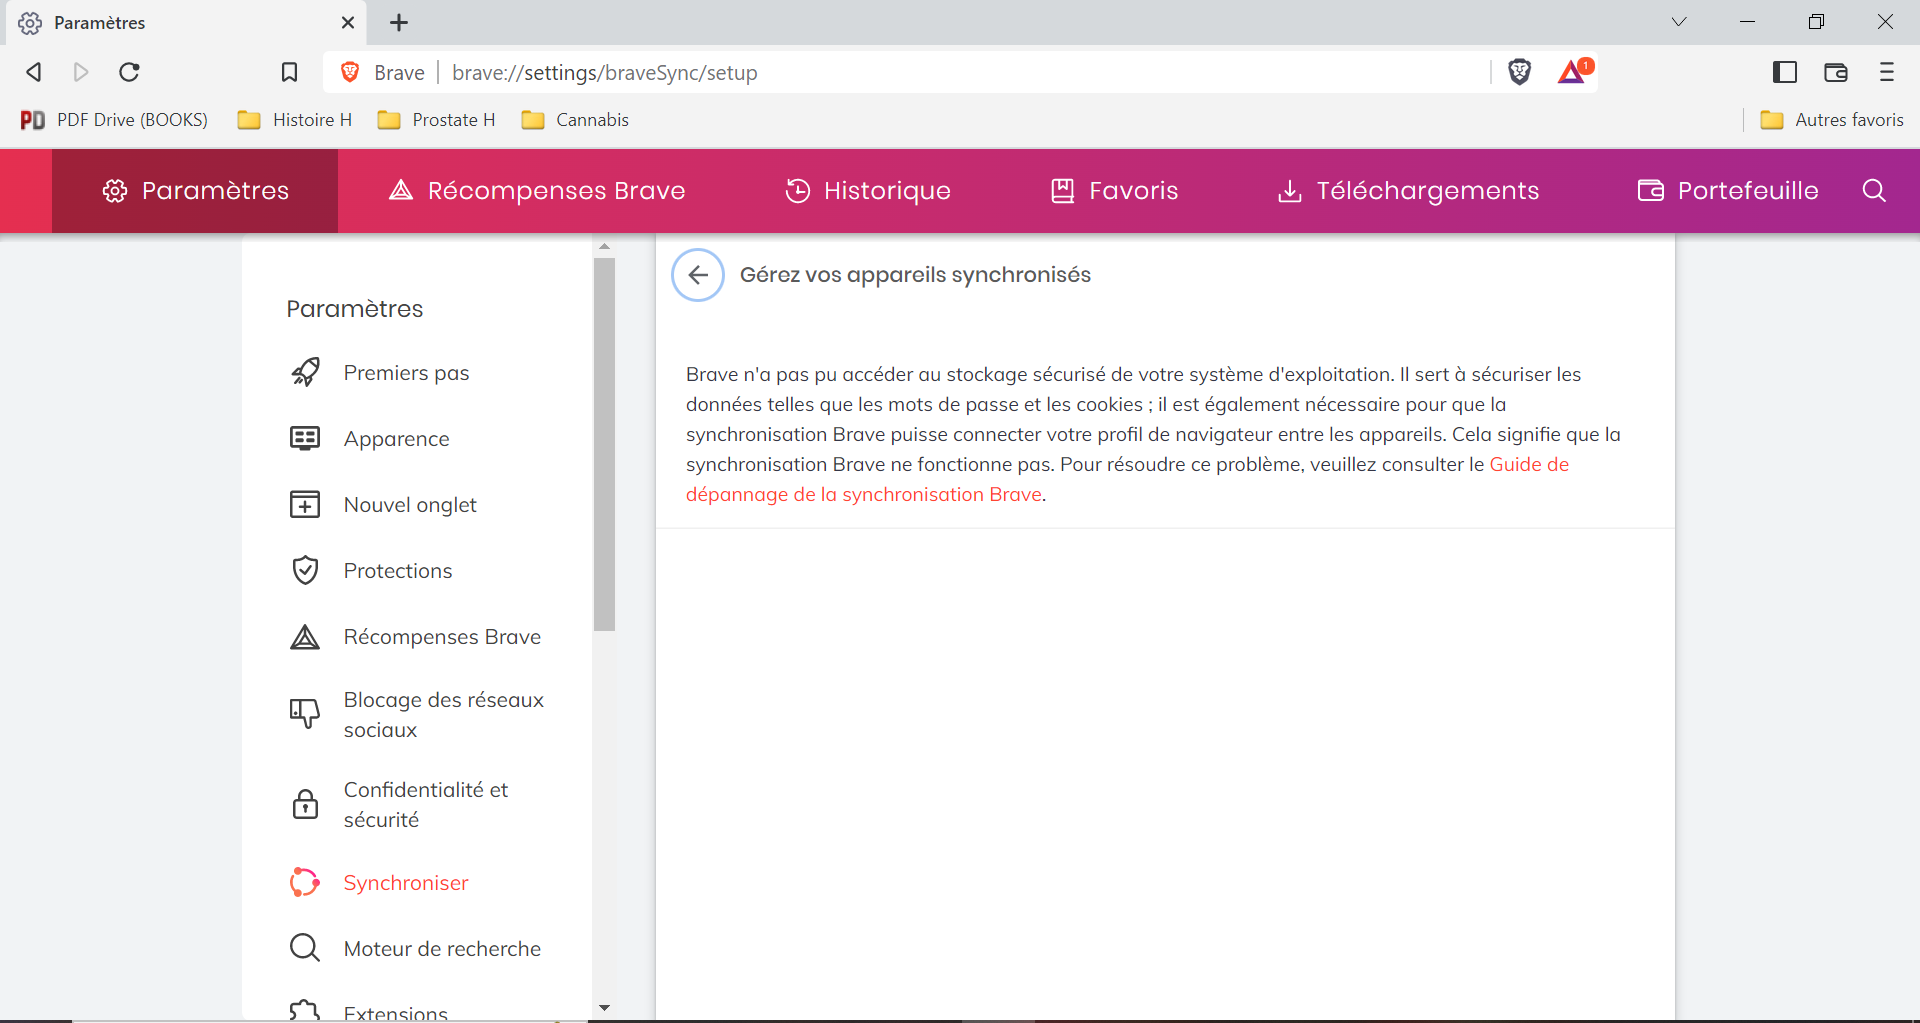Open the Historique tab

pos(868,191)
